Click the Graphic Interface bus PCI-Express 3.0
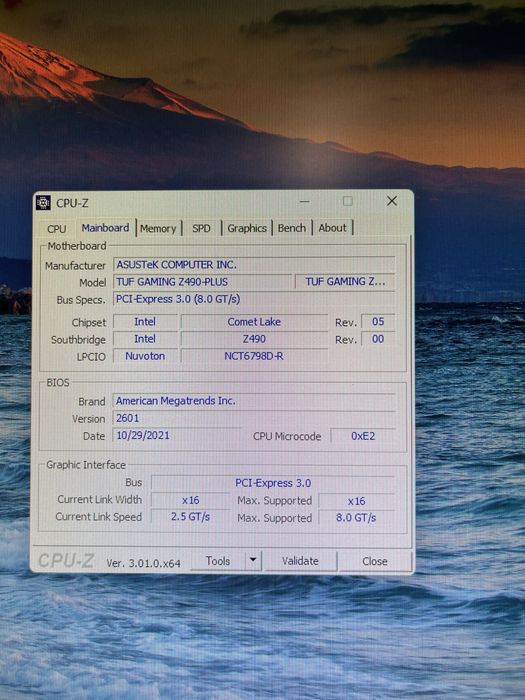The width and height of the screenshot is (525, 700). tap(273, 483)
